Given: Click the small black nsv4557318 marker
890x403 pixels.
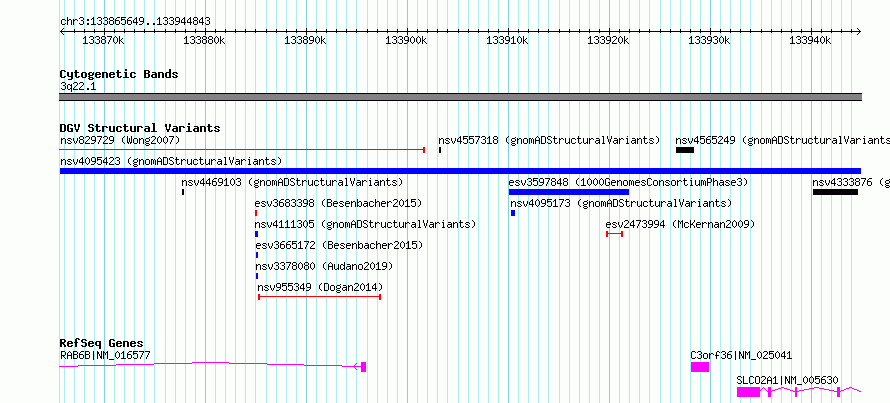Looking at the screenshot, I should click(440, 150).
